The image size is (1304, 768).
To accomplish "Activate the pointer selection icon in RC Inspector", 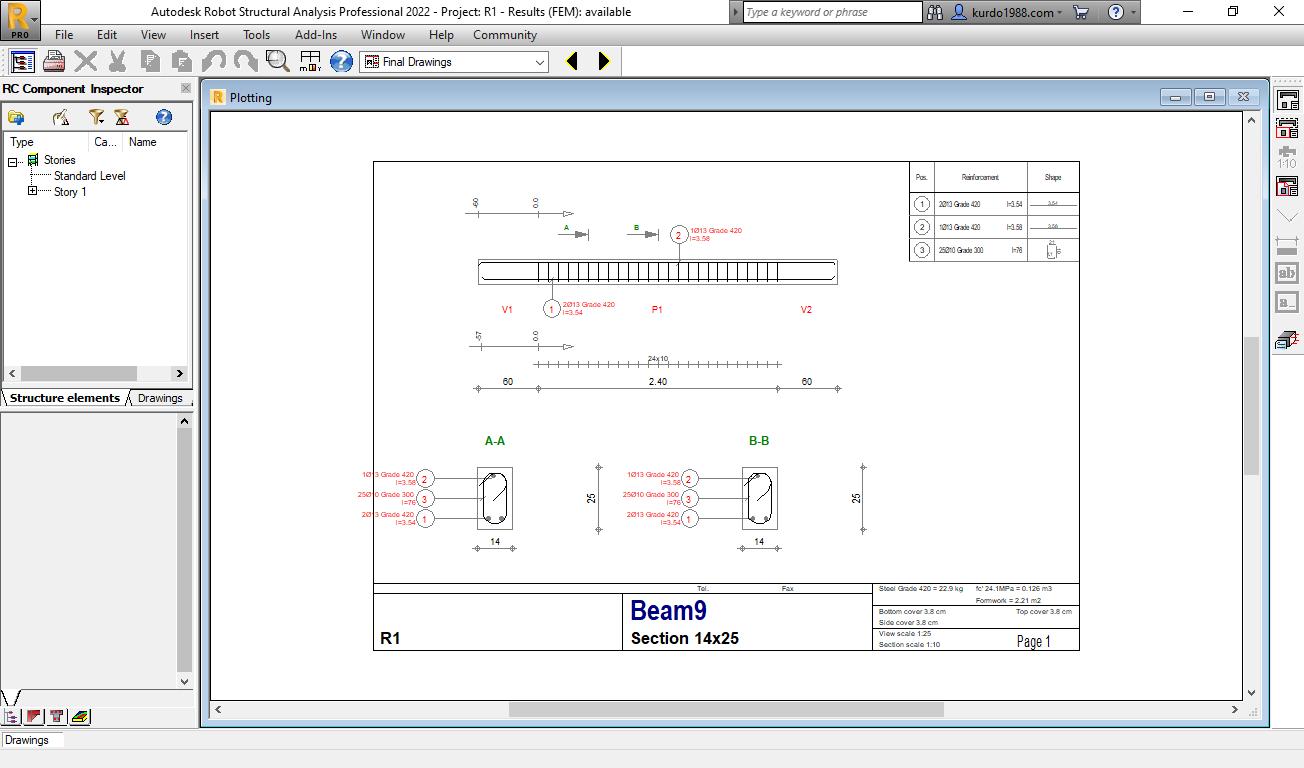I will click(61, 116).
